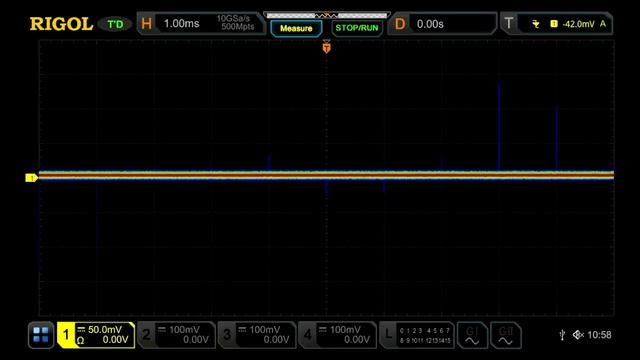
Task: Open the GII waveform generator icon
Action: [x=505, y=335]
